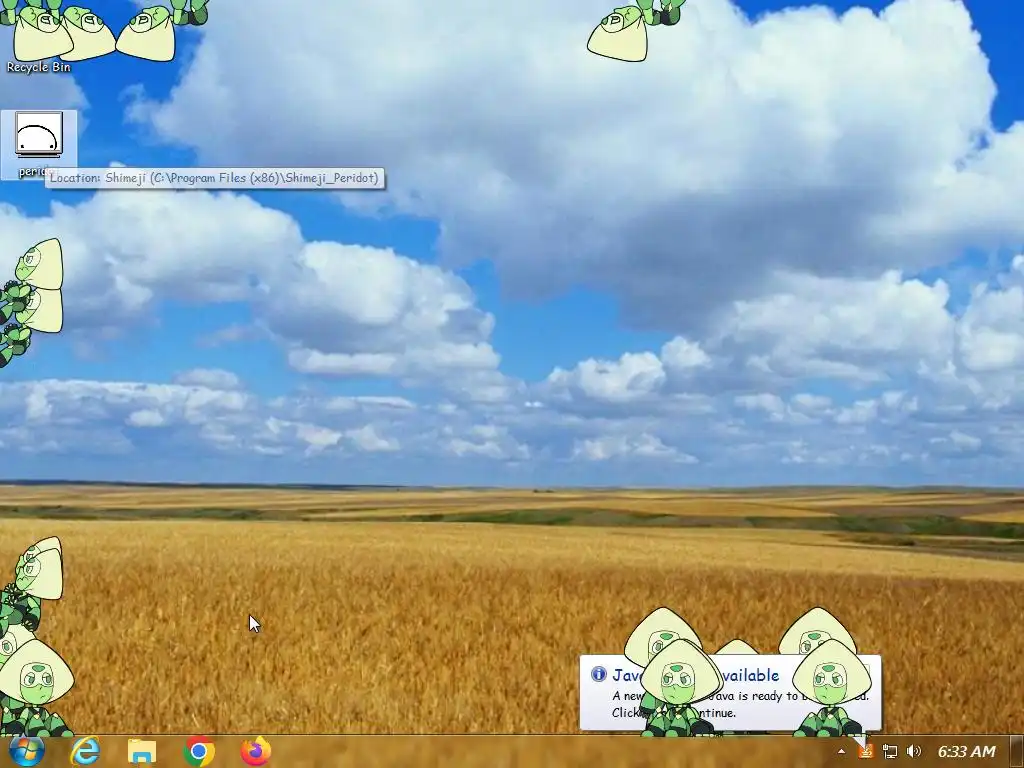The width and height of the screenshot is (1024, 768).
Task: Open File Explorer from the taskbar
Action: click(x=142, y=752)
